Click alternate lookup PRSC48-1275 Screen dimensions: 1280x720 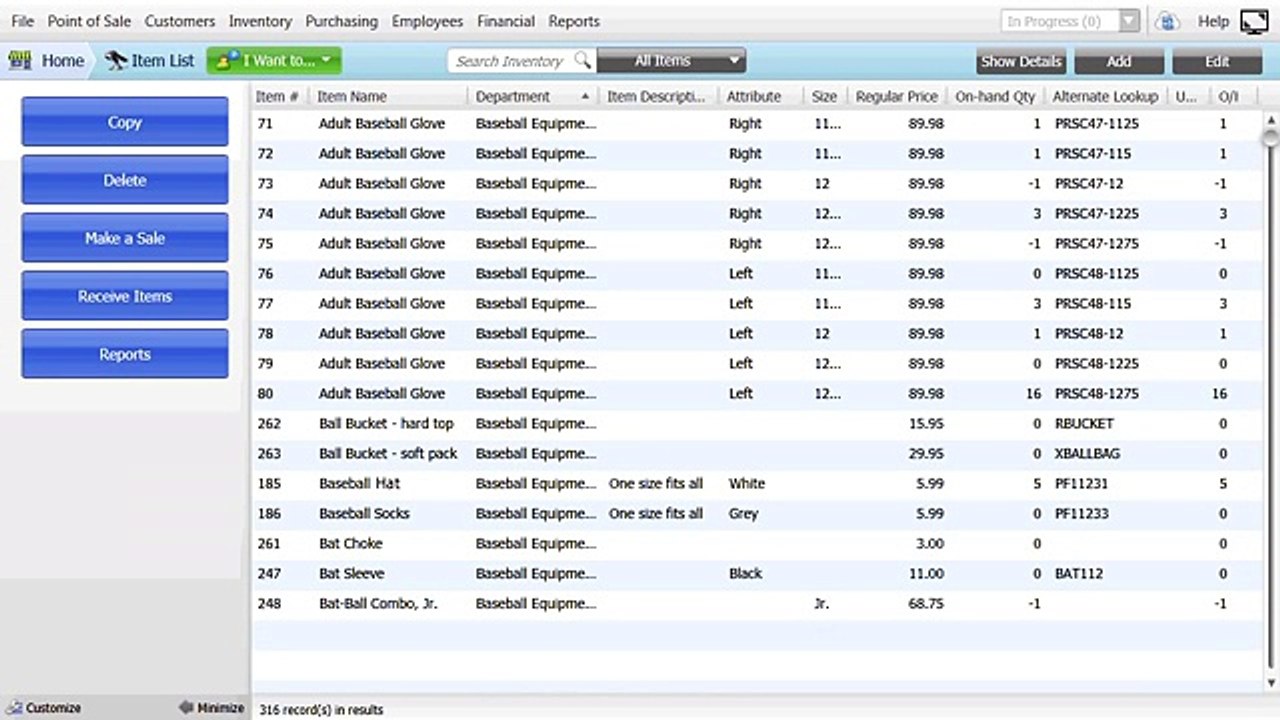[1096, 394]
